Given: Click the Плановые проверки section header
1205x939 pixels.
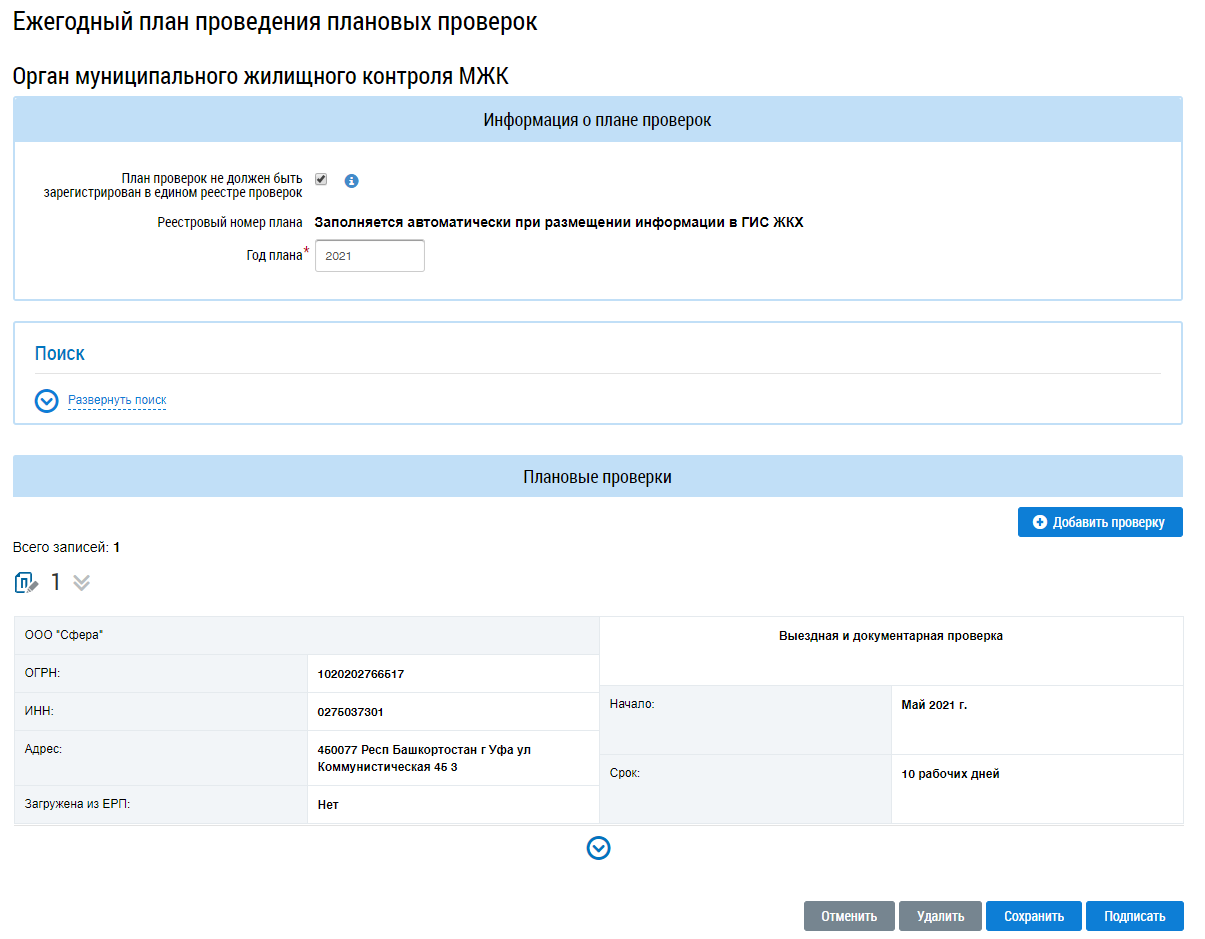Looking at the screenshot, I should (x=597, y=477).
